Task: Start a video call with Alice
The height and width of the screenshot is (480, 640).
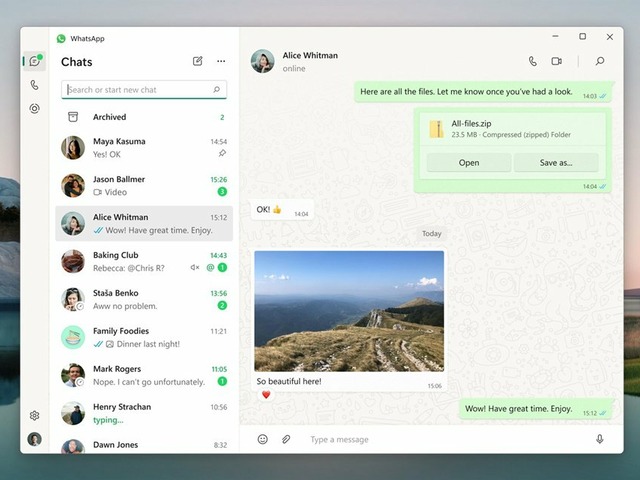Action: tap(556, 61)
